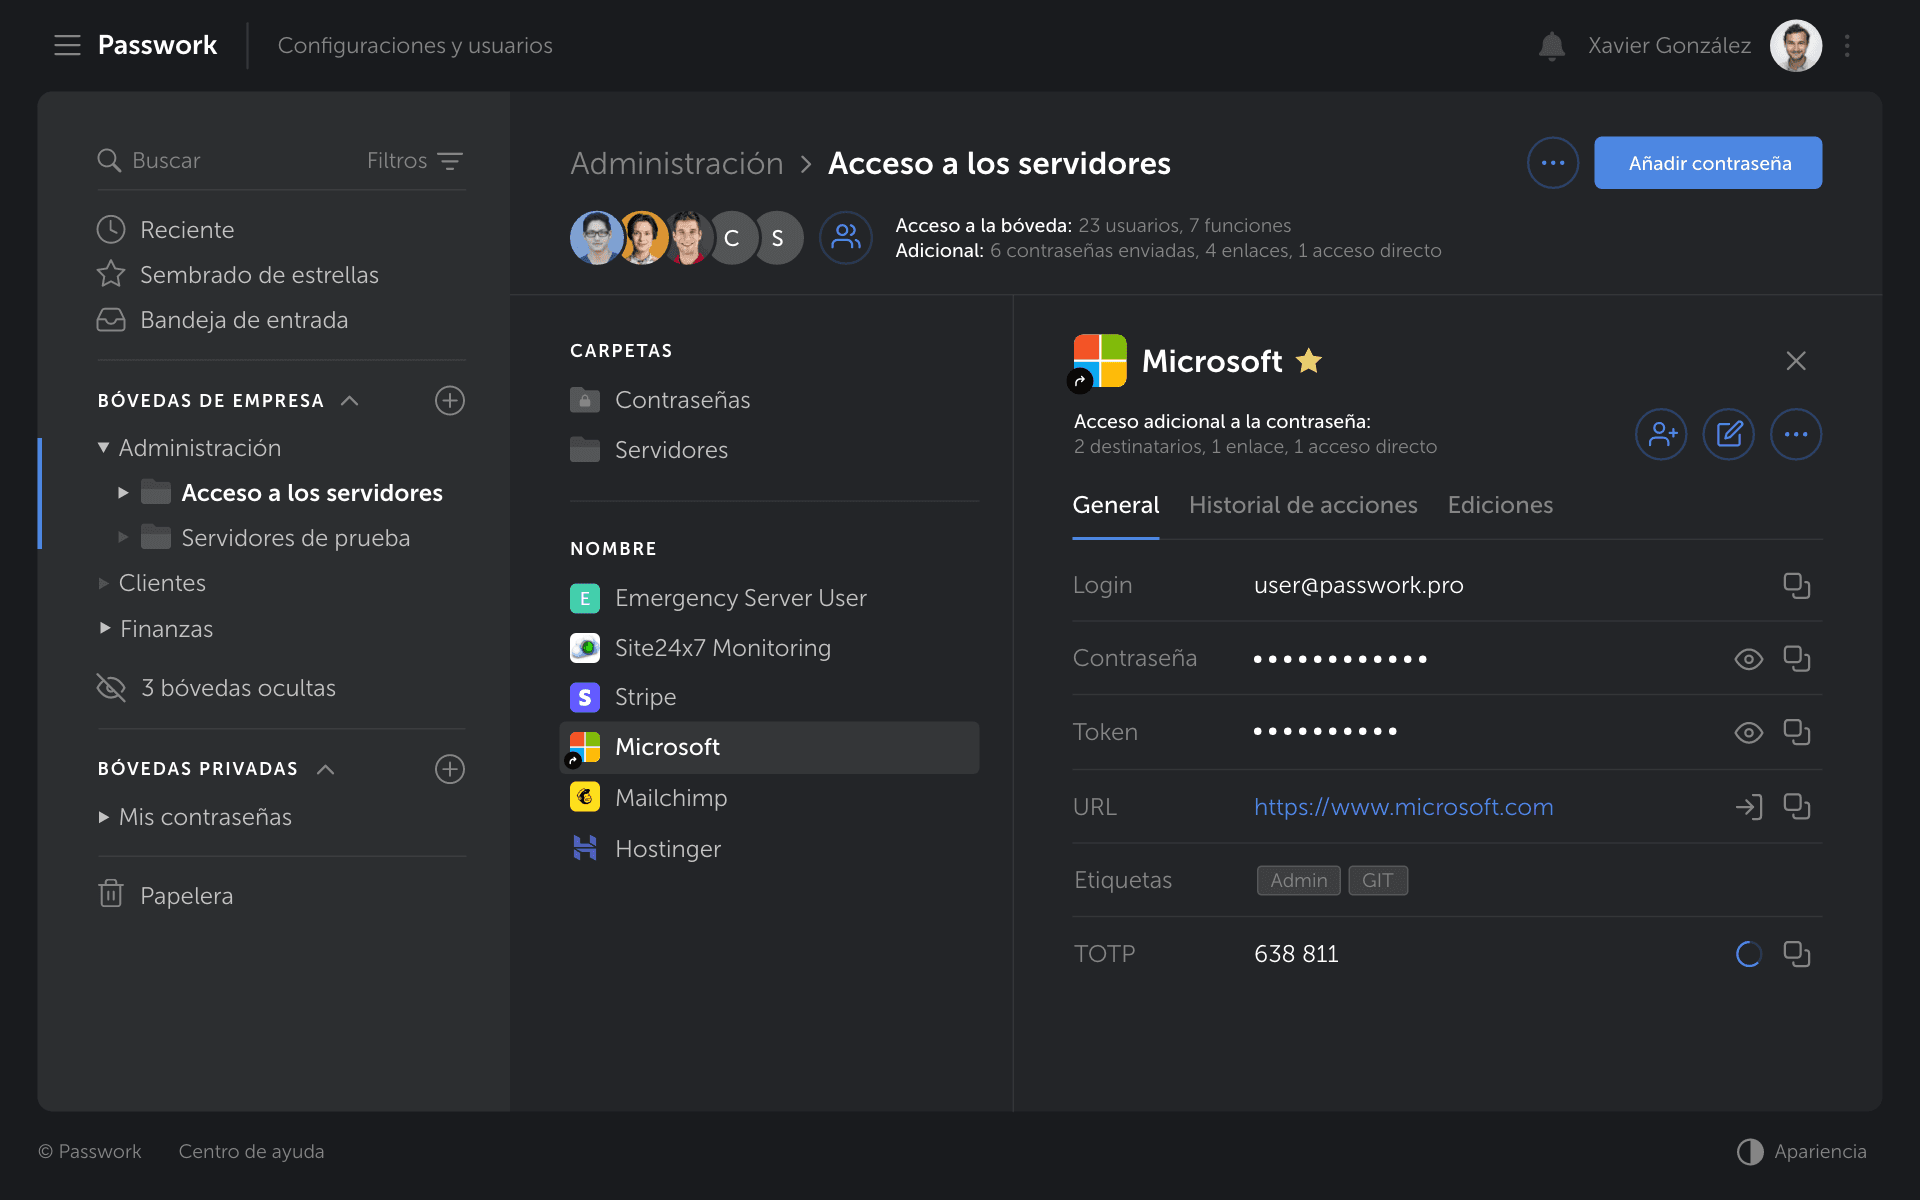Expand Acceso a los servidores folder
The image size is (1920, 1200).
click(x=123, y=493)
